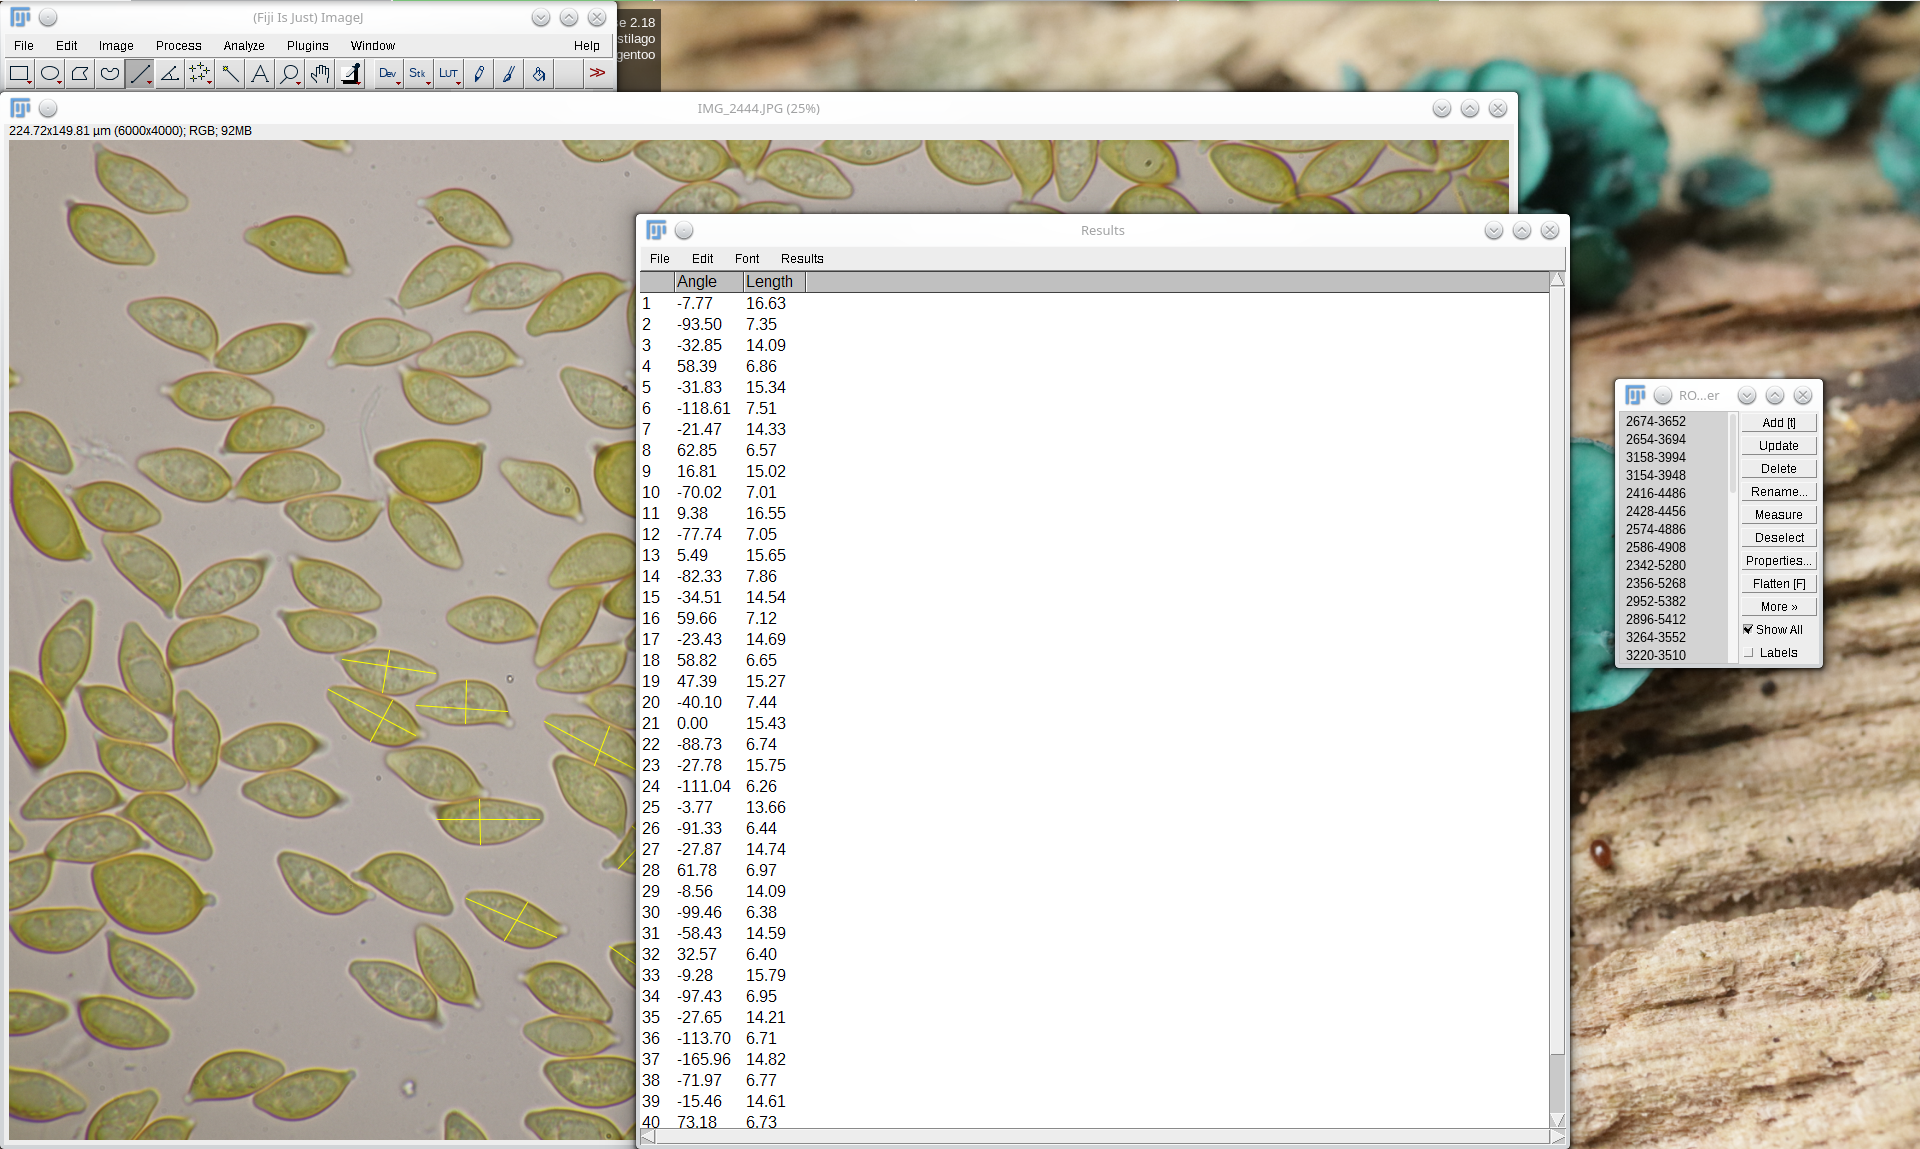1920x1149 pixels.
Task: Open the Stk stacks dropdown menu
Action: tap(418, 73)
